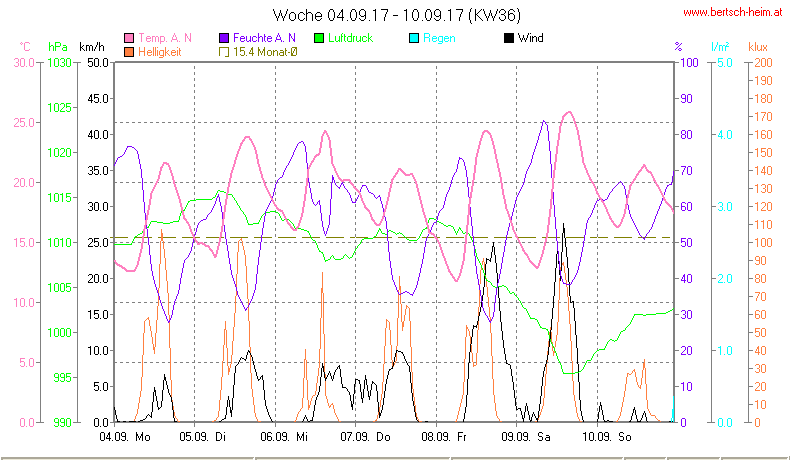This screenshot has width=790, height=460.
Task: Click the % humidity axis unit label
Action: click(x=678, y=47)
